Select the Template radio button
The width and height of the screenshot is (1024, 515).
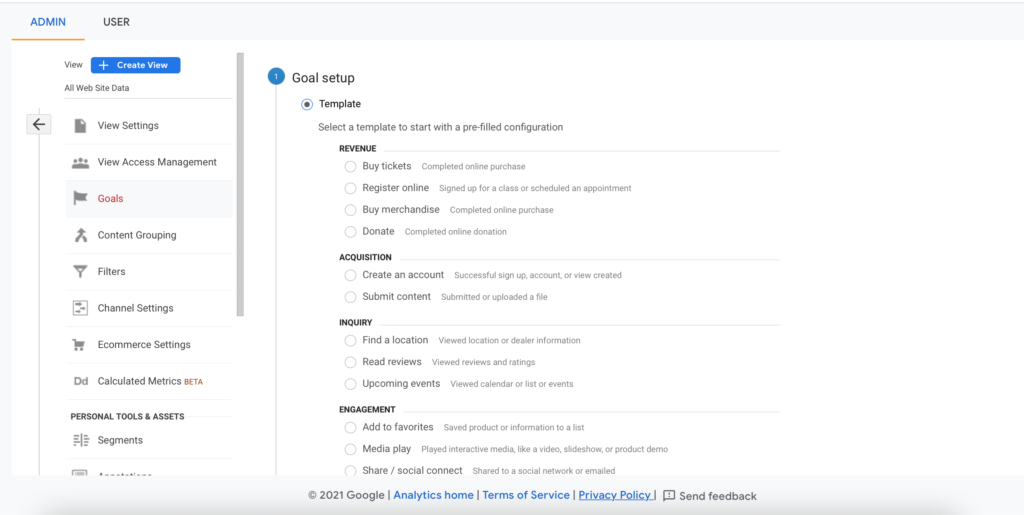click(x=307, y=104)
